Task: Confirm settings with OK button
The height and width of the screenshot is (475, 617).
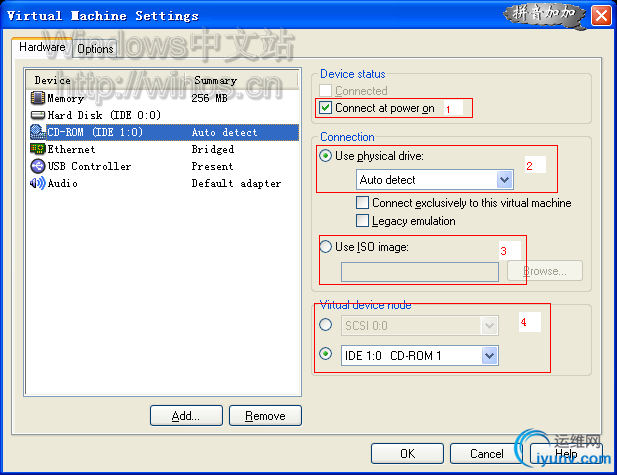Action: point(407,453)
